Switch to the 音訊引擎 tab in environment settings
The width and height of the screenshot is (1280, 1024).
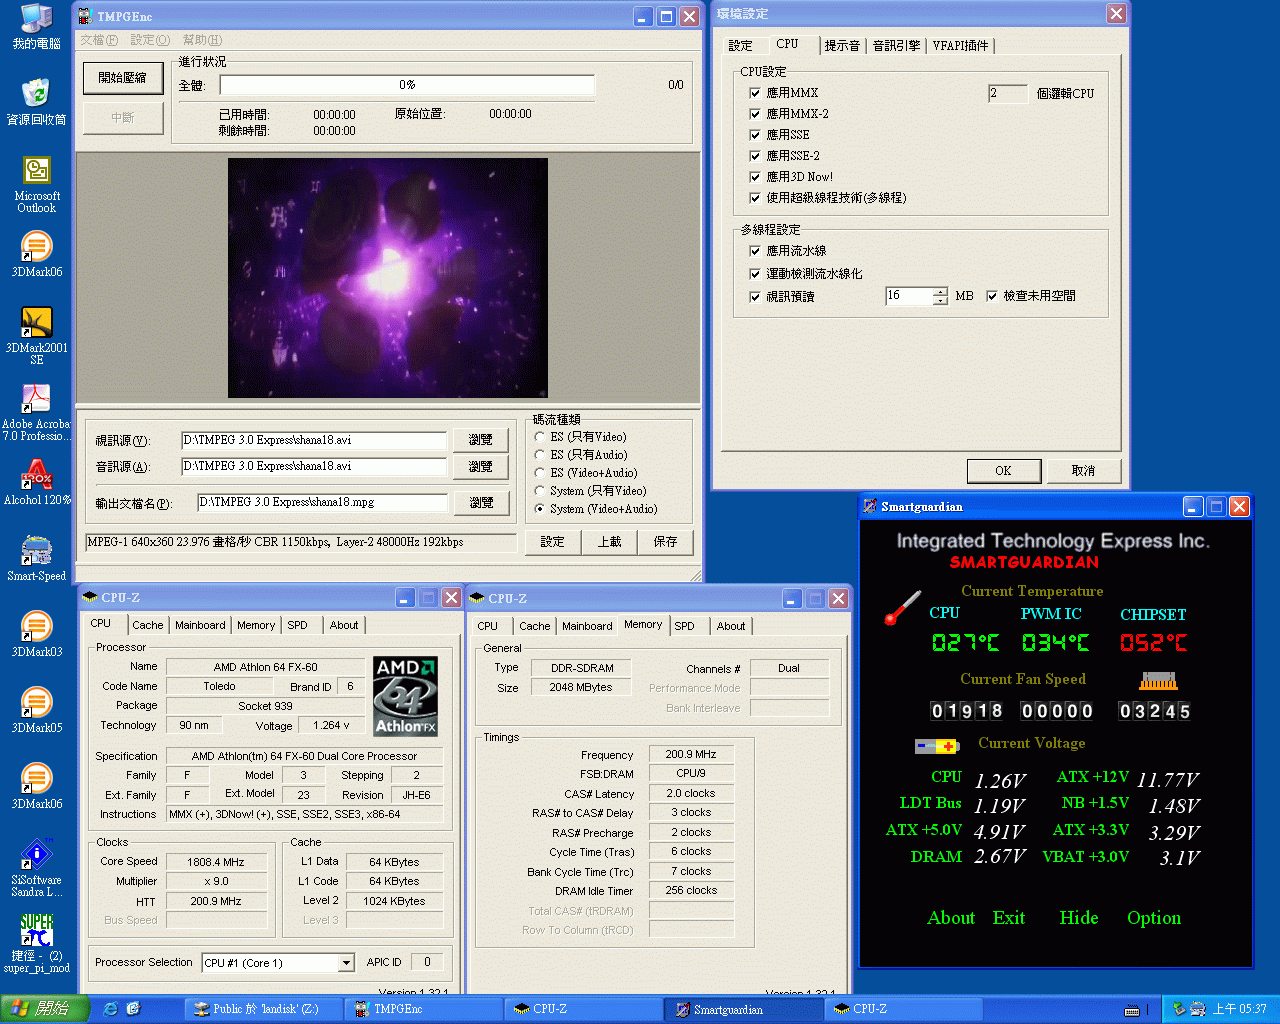[896, 46]
